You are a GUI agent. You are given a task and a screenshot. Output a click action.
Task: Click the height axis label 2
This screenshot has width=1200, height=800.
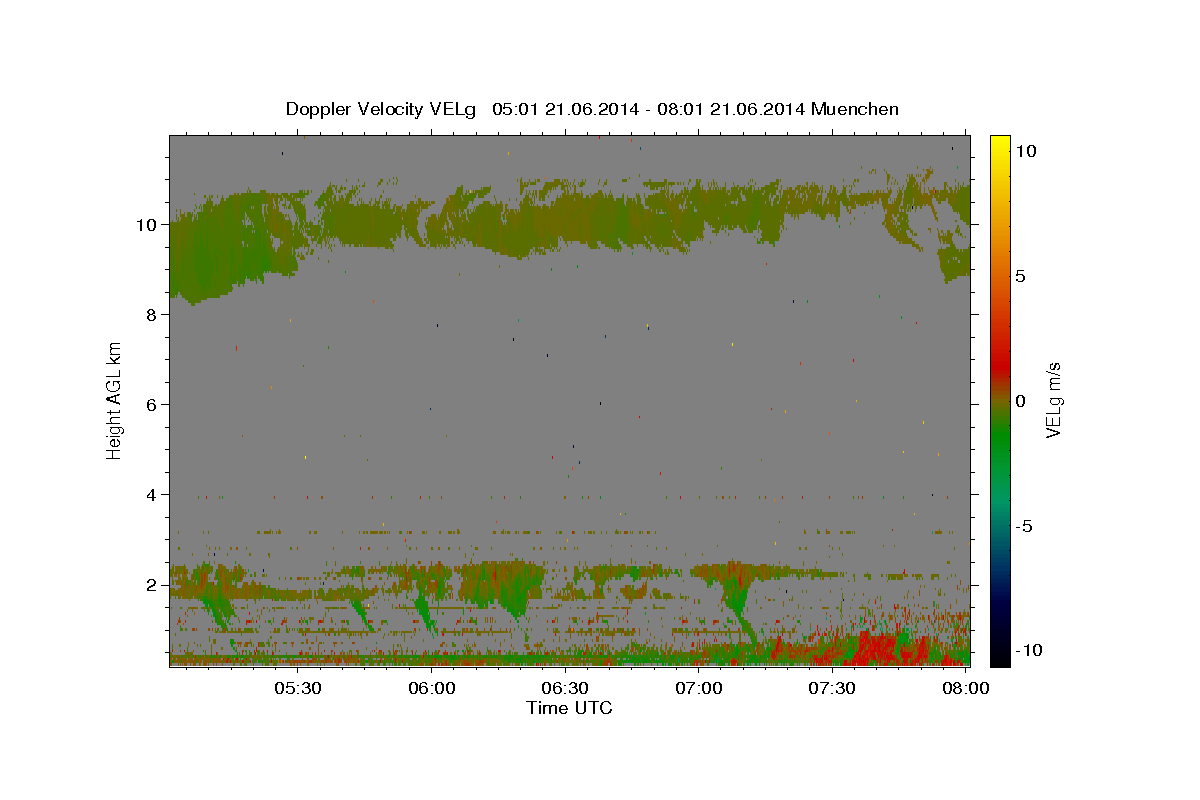(x=153, y=585)
